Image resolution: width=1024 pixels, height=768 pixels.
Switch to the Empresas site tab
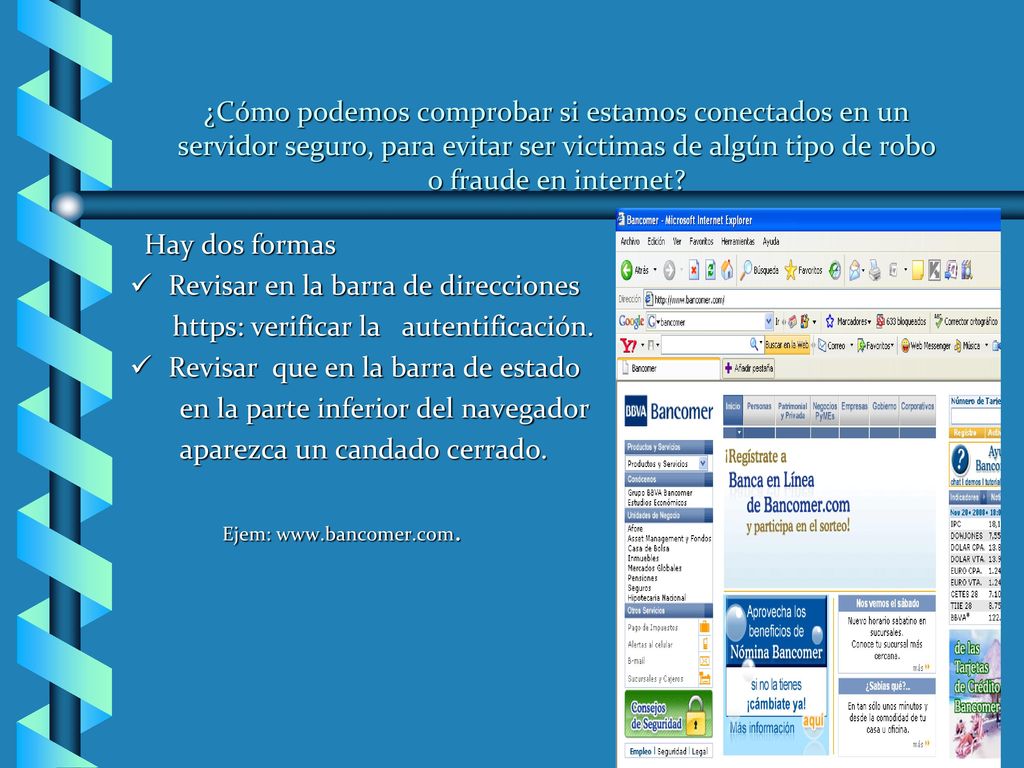point(854,411)
